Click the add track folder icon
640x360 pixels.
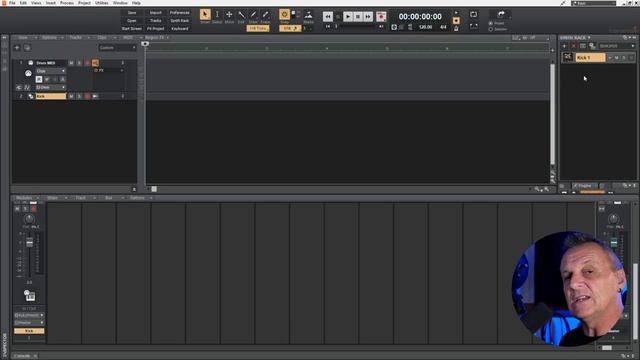click(27, 48)
